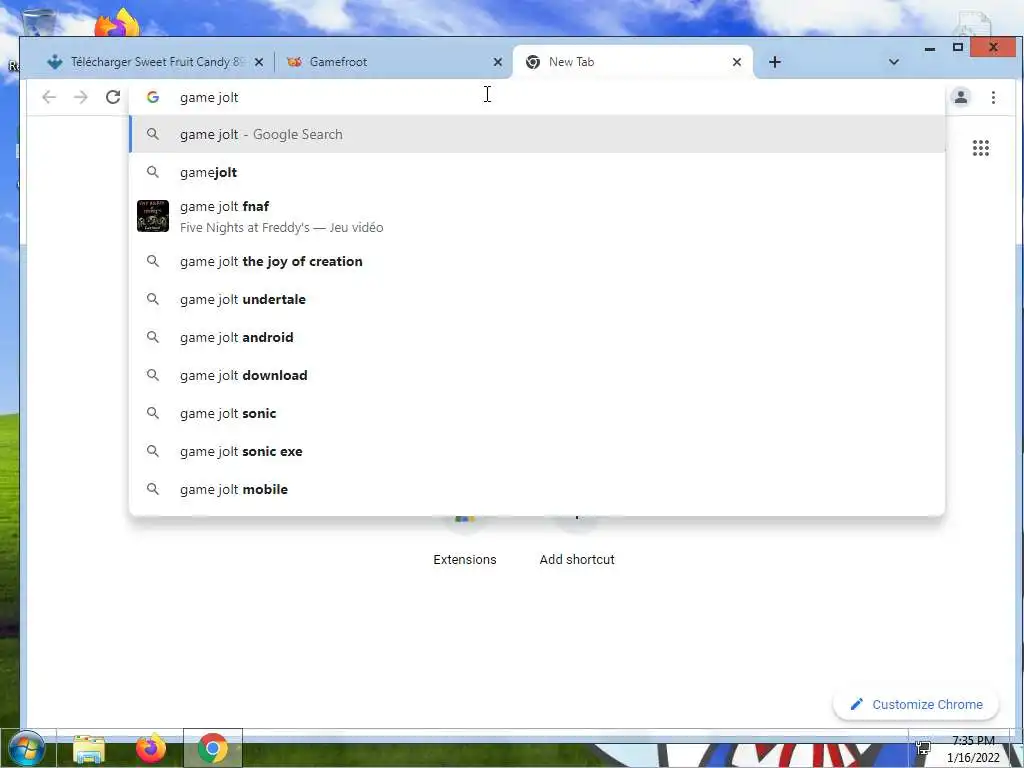Minimize the Chrome window
Viewport: 1024px width, 768px height.
click(930, 48)
